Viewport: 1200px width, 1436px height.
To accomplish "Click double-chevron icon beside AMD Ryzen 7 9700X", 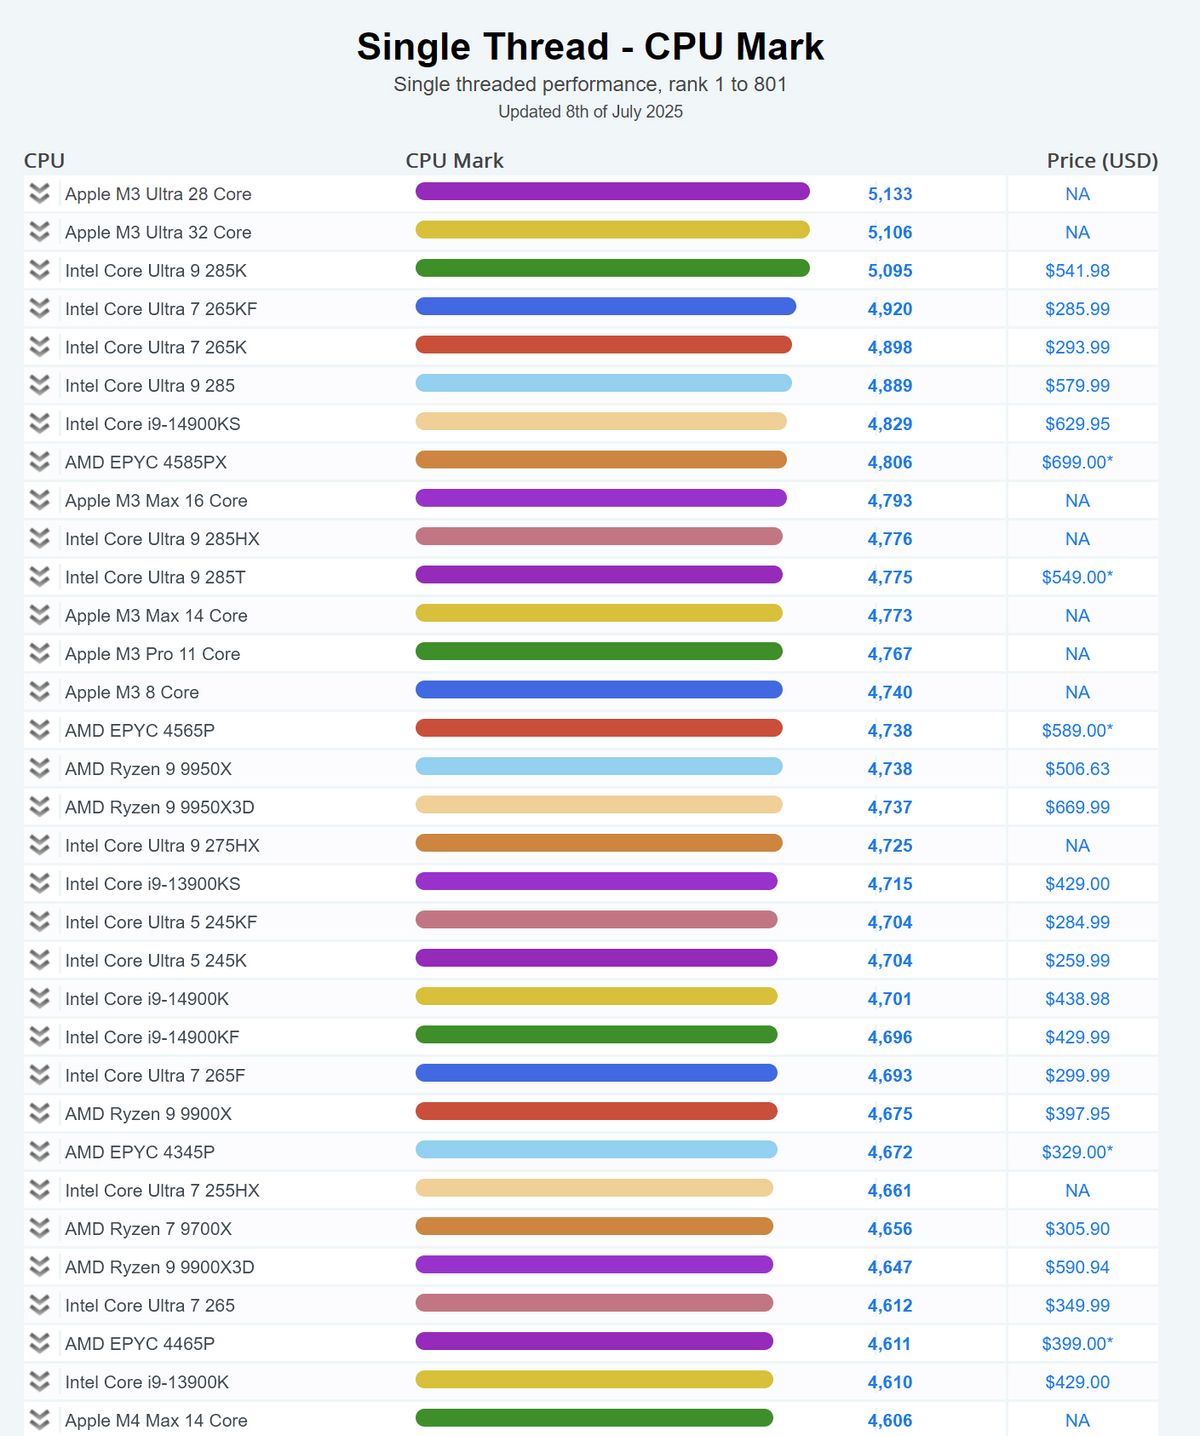I will click(39, 1228).
